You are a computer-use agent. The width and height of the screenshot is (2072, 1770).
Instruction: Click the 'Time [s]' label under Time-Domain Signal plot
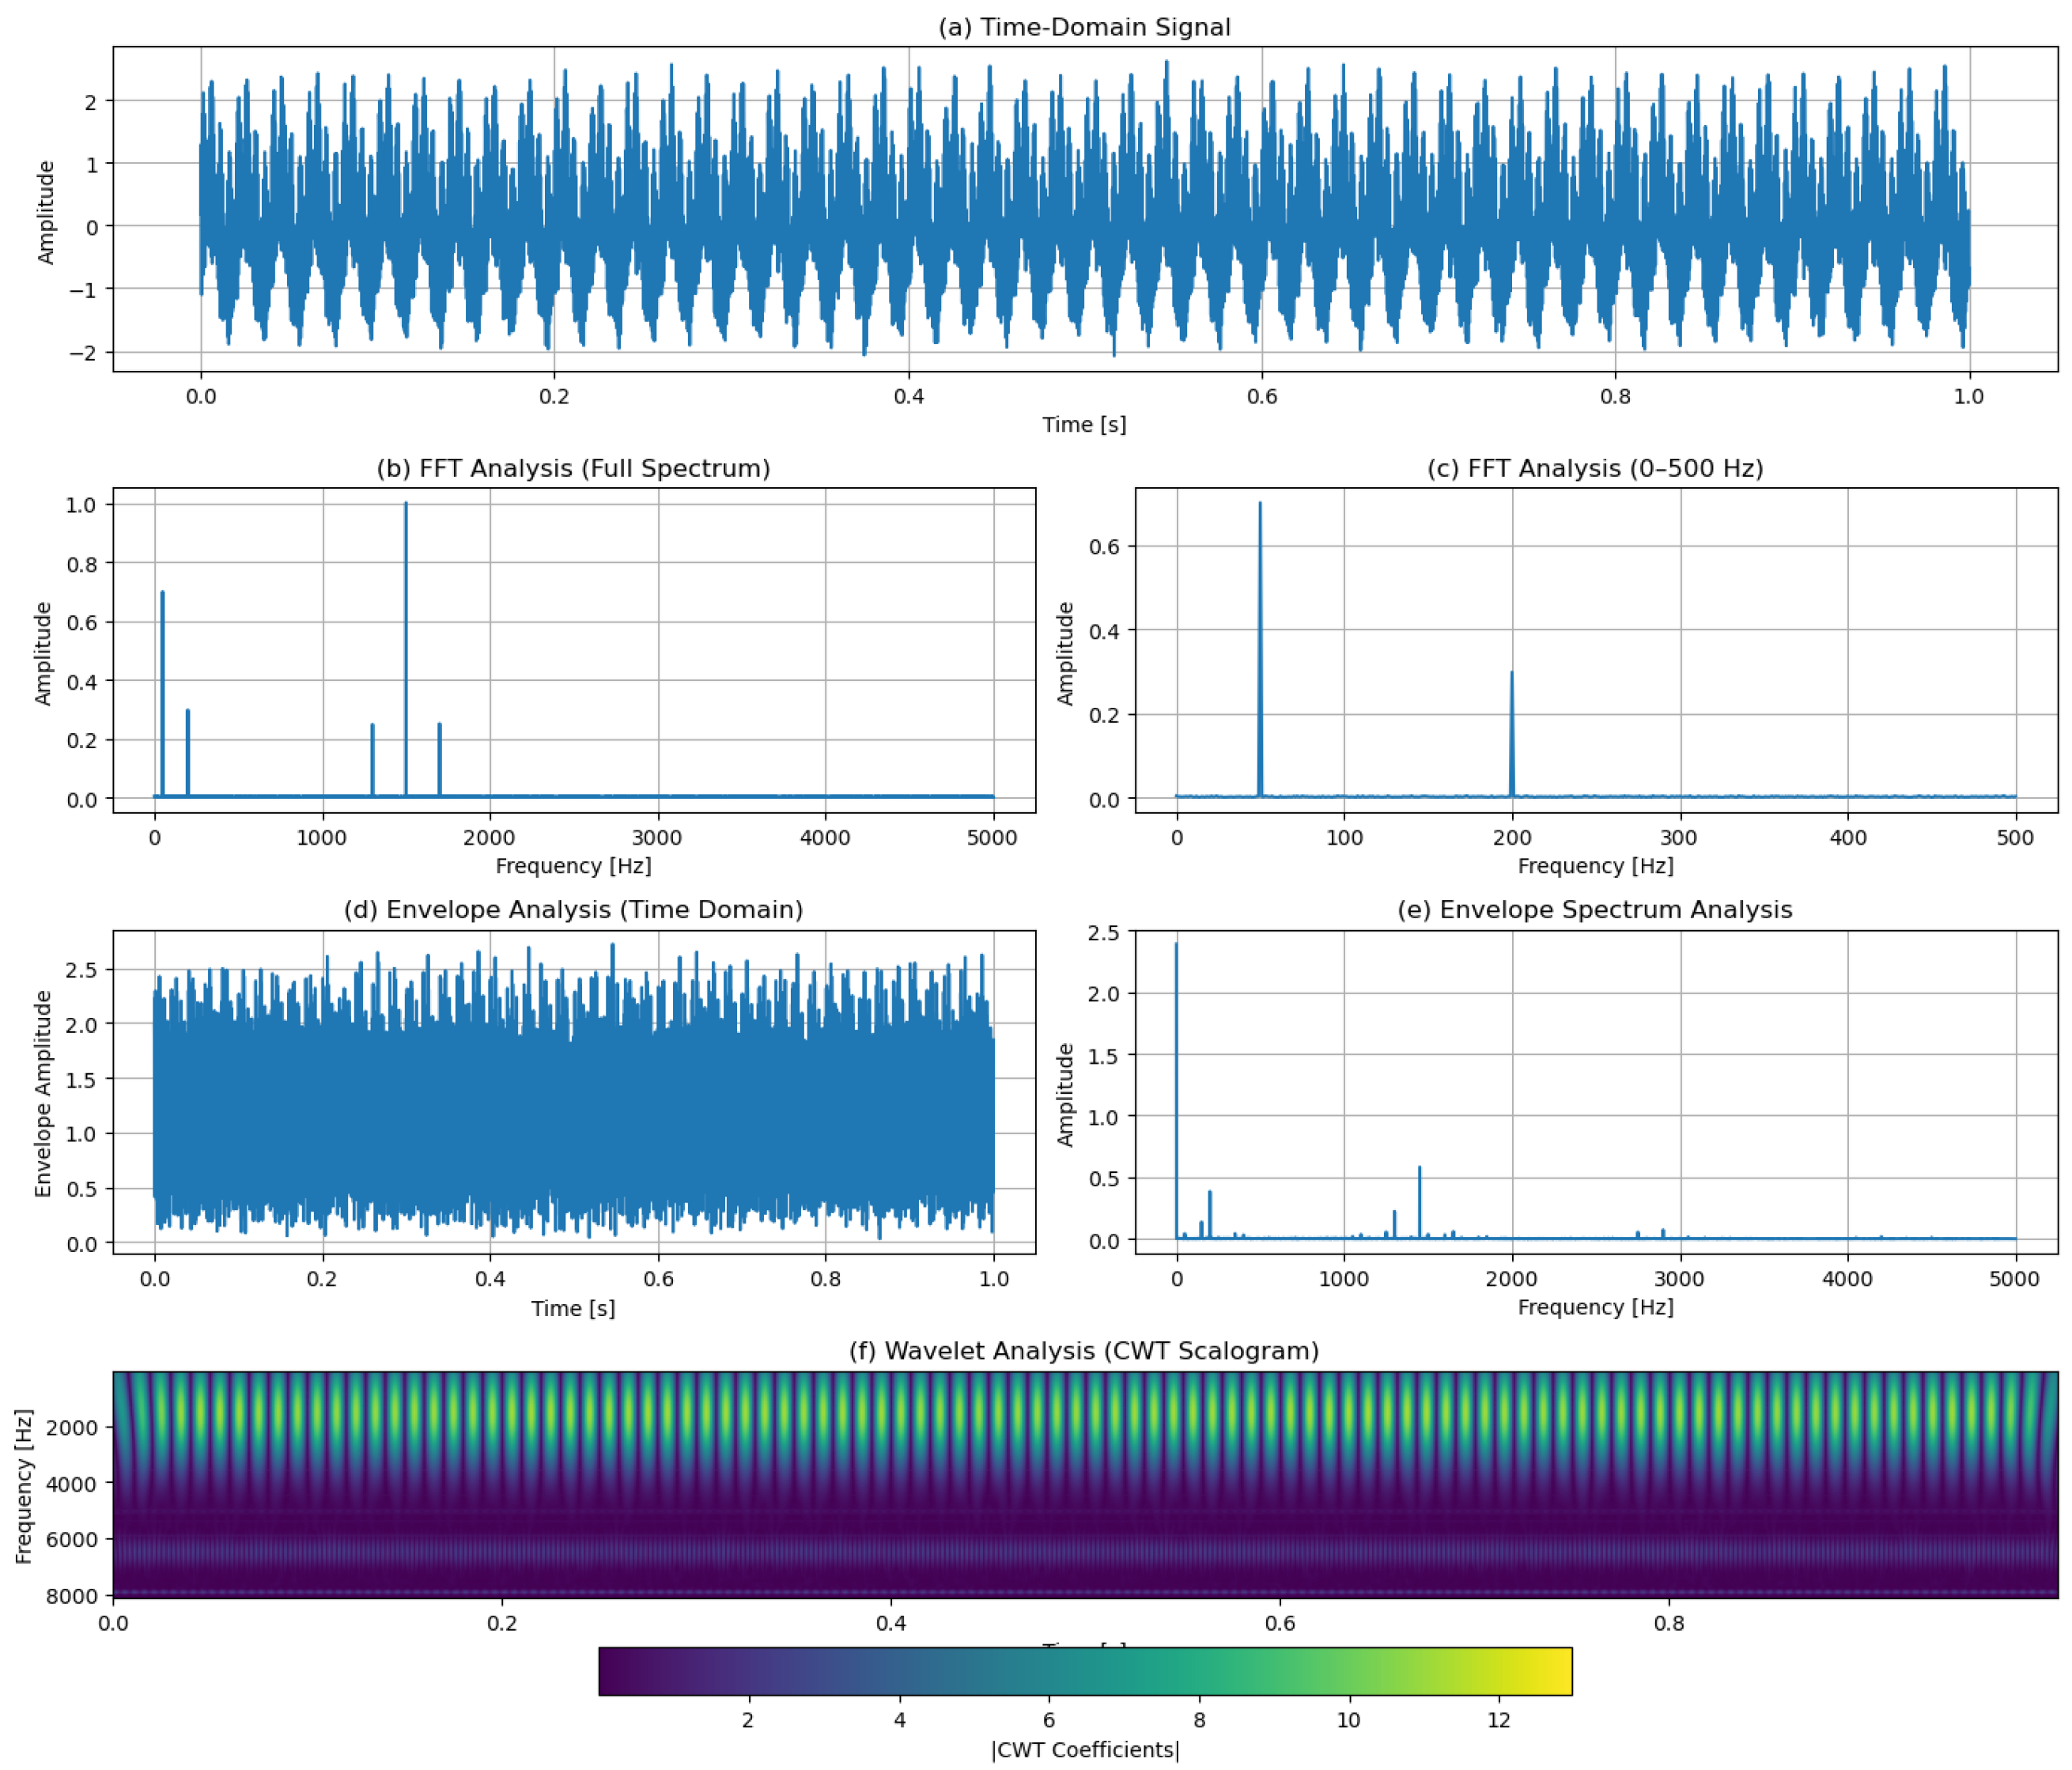(x=1084, y=424)
